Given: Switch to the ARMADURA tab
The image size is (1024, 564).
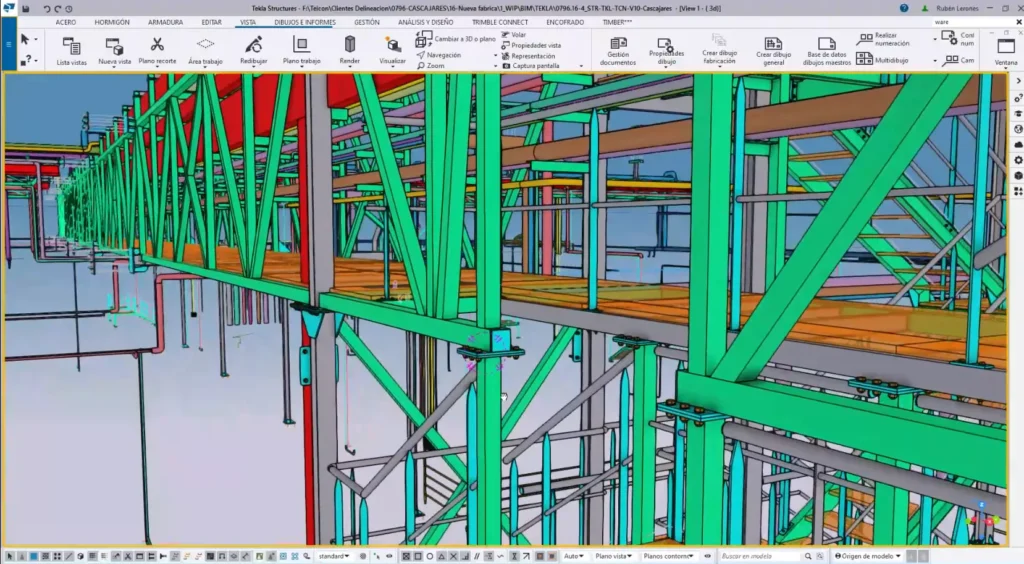Looking at the screenshot, I should [x=165, y=22].
